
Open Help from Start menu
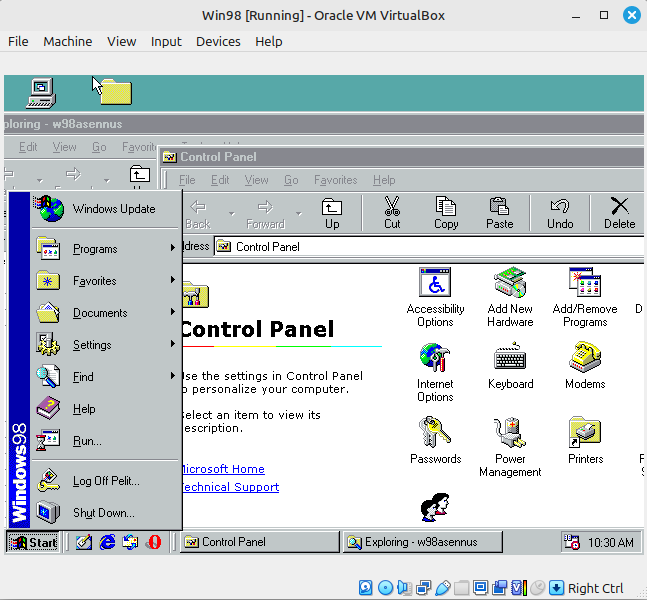point(106,409)
